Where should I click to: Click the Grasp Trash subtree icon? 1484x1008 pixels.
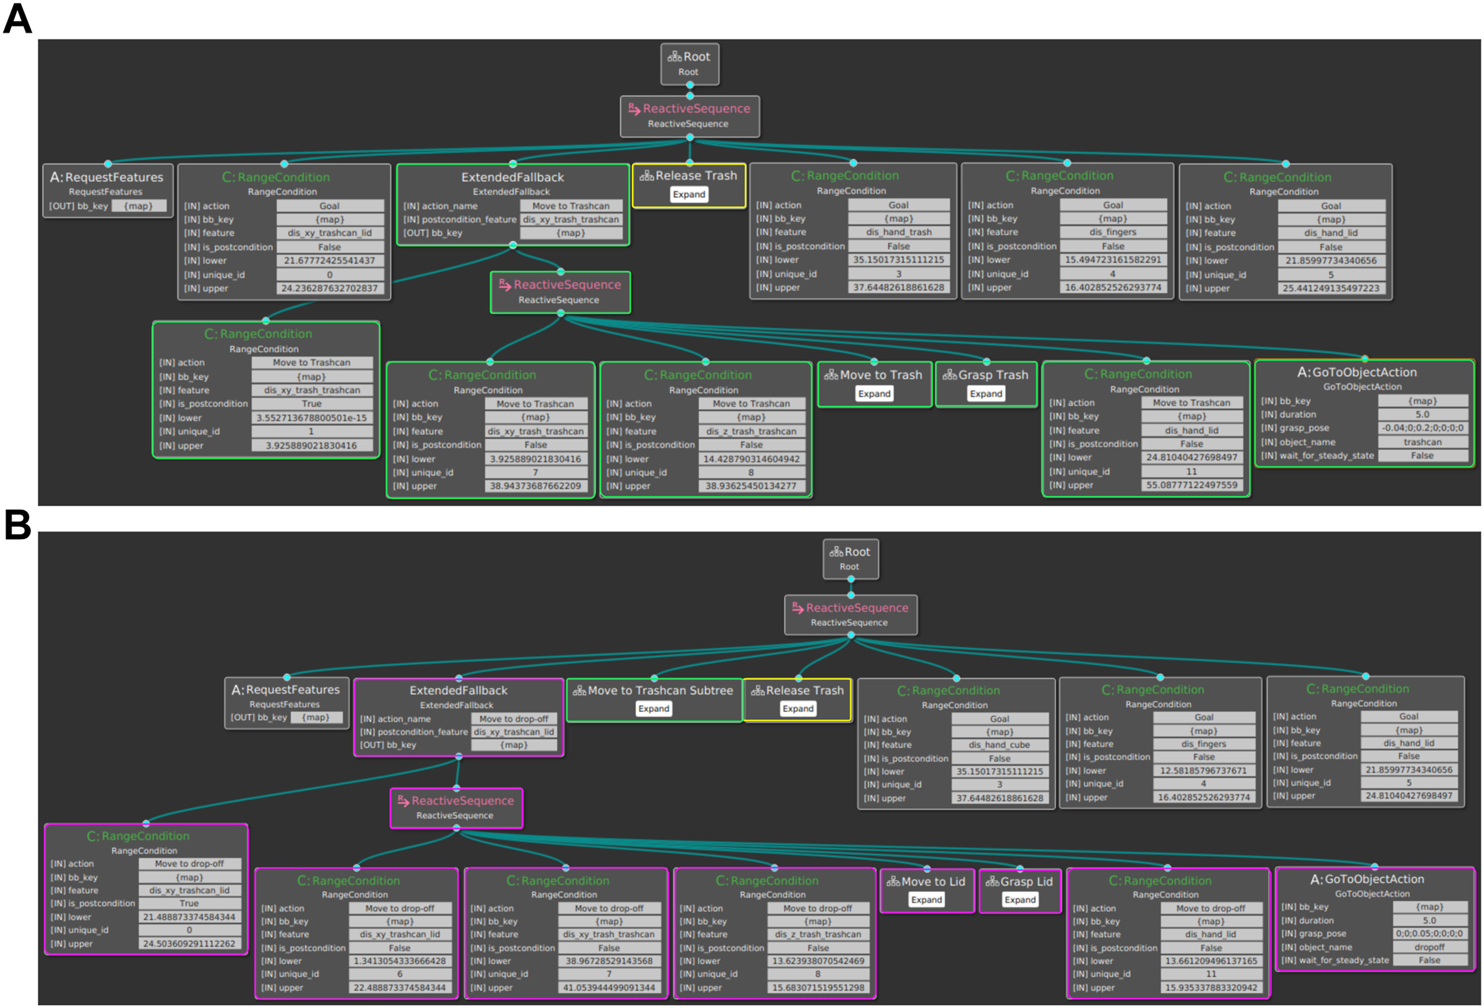pyautogui.click(x=949, y=375)
